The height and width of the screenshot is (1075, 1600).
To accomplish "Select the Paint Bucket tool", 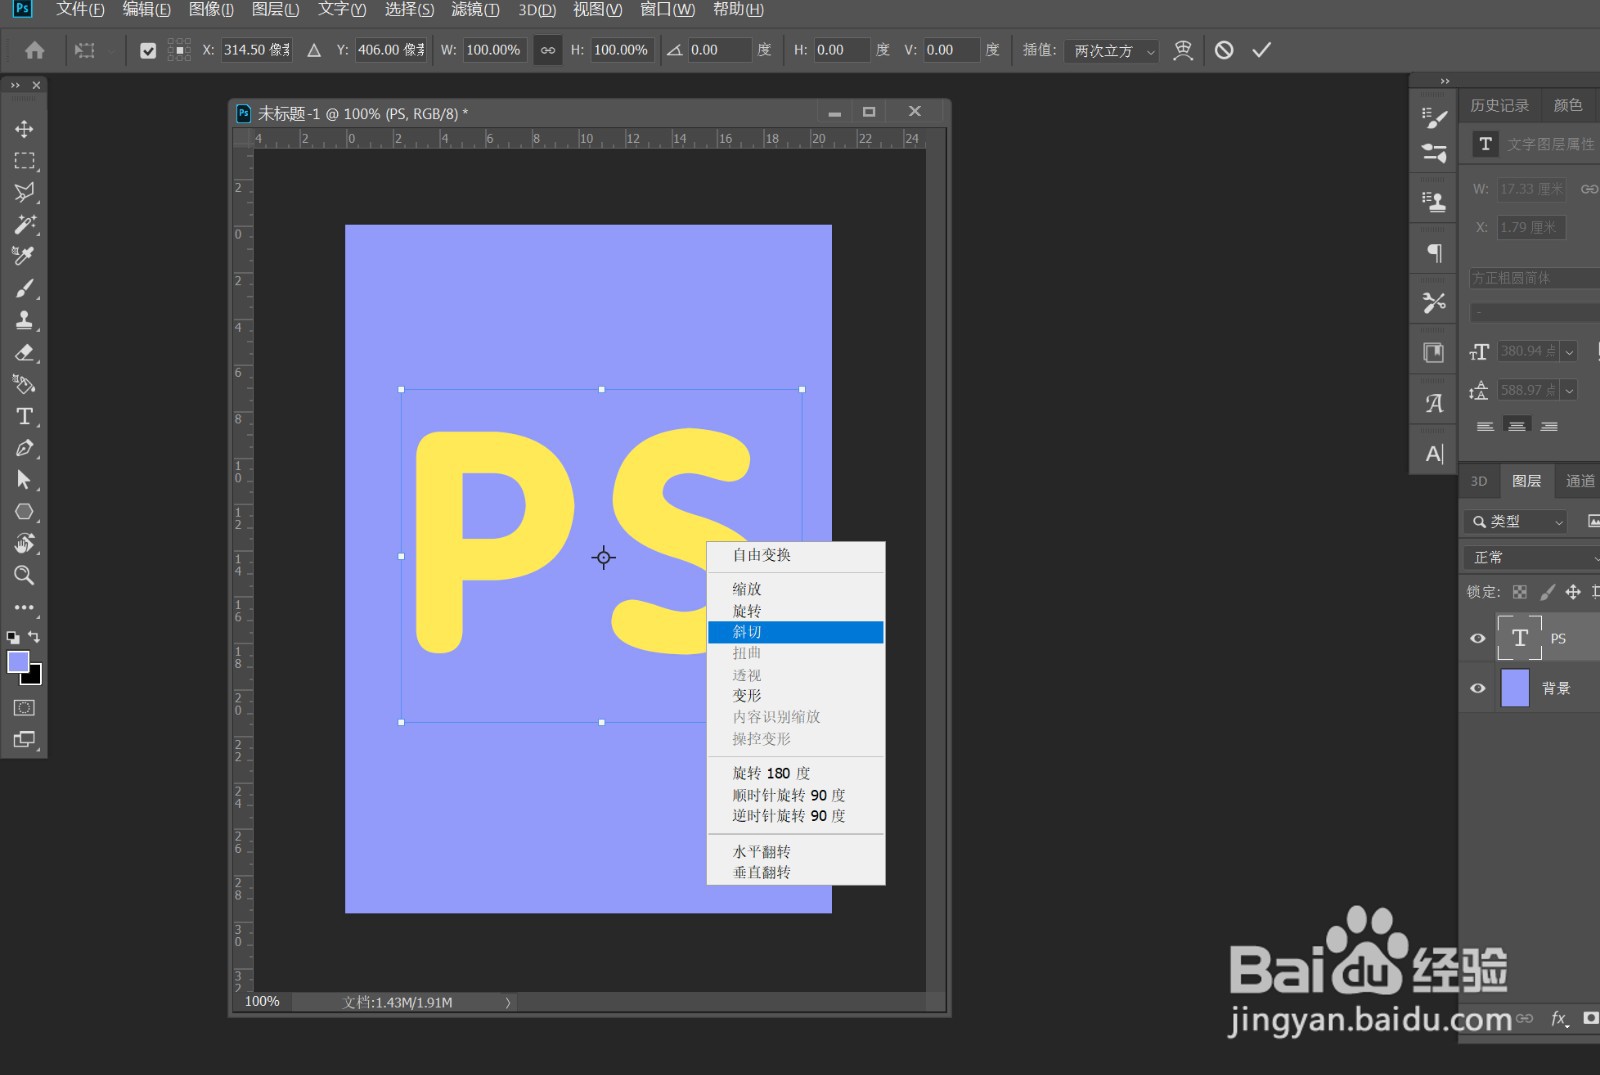I will coord(24,384).
